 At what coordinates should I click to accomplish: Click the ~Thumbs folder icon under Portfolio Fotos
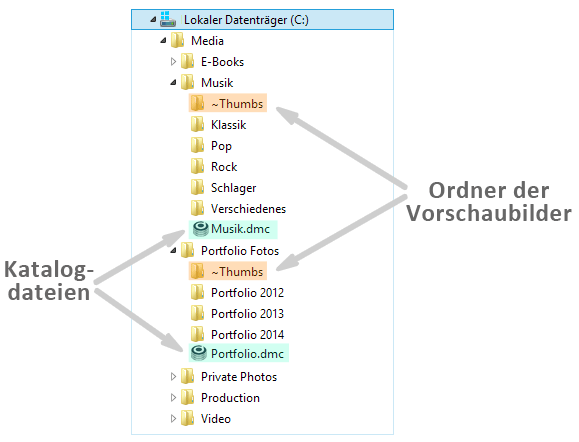click(x=197, y=271)
